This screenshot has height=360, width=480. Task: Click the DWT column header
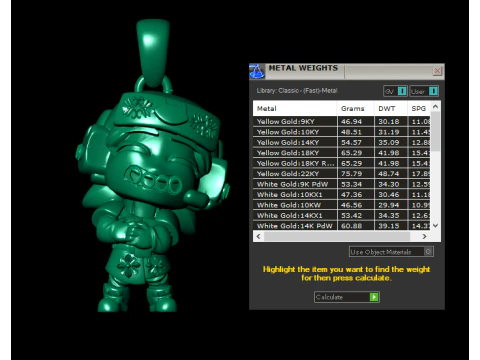391,109
